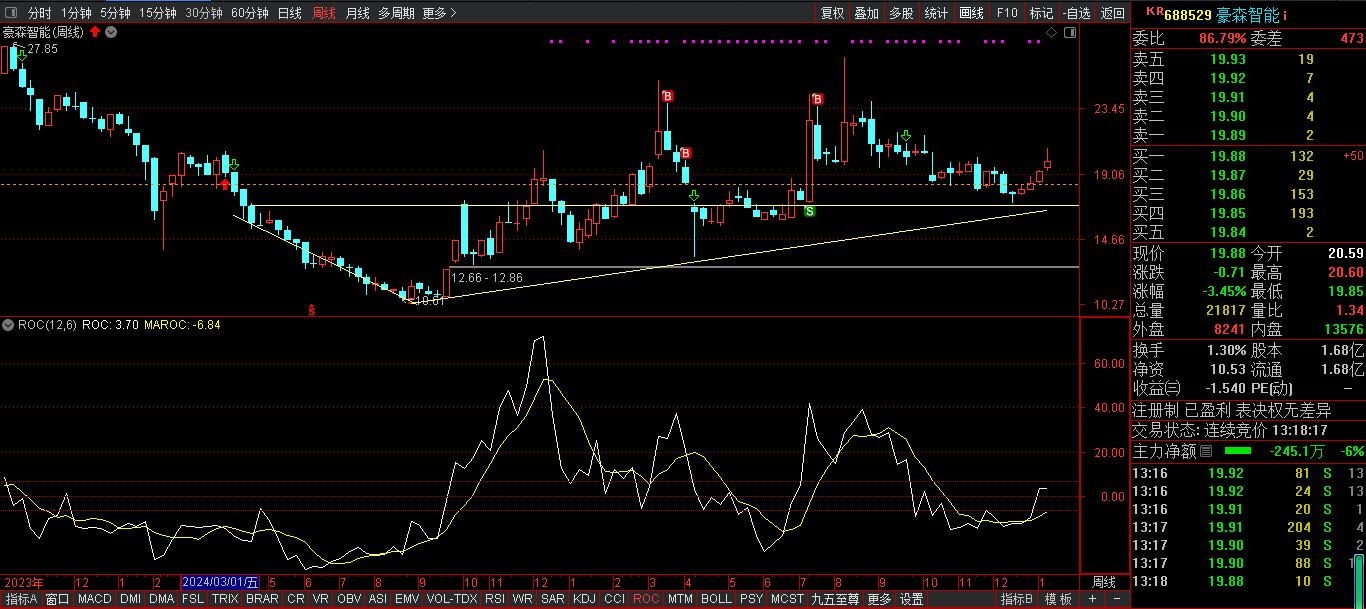
Task: Expand the 更多 > period options
Action: coord(439,13)
